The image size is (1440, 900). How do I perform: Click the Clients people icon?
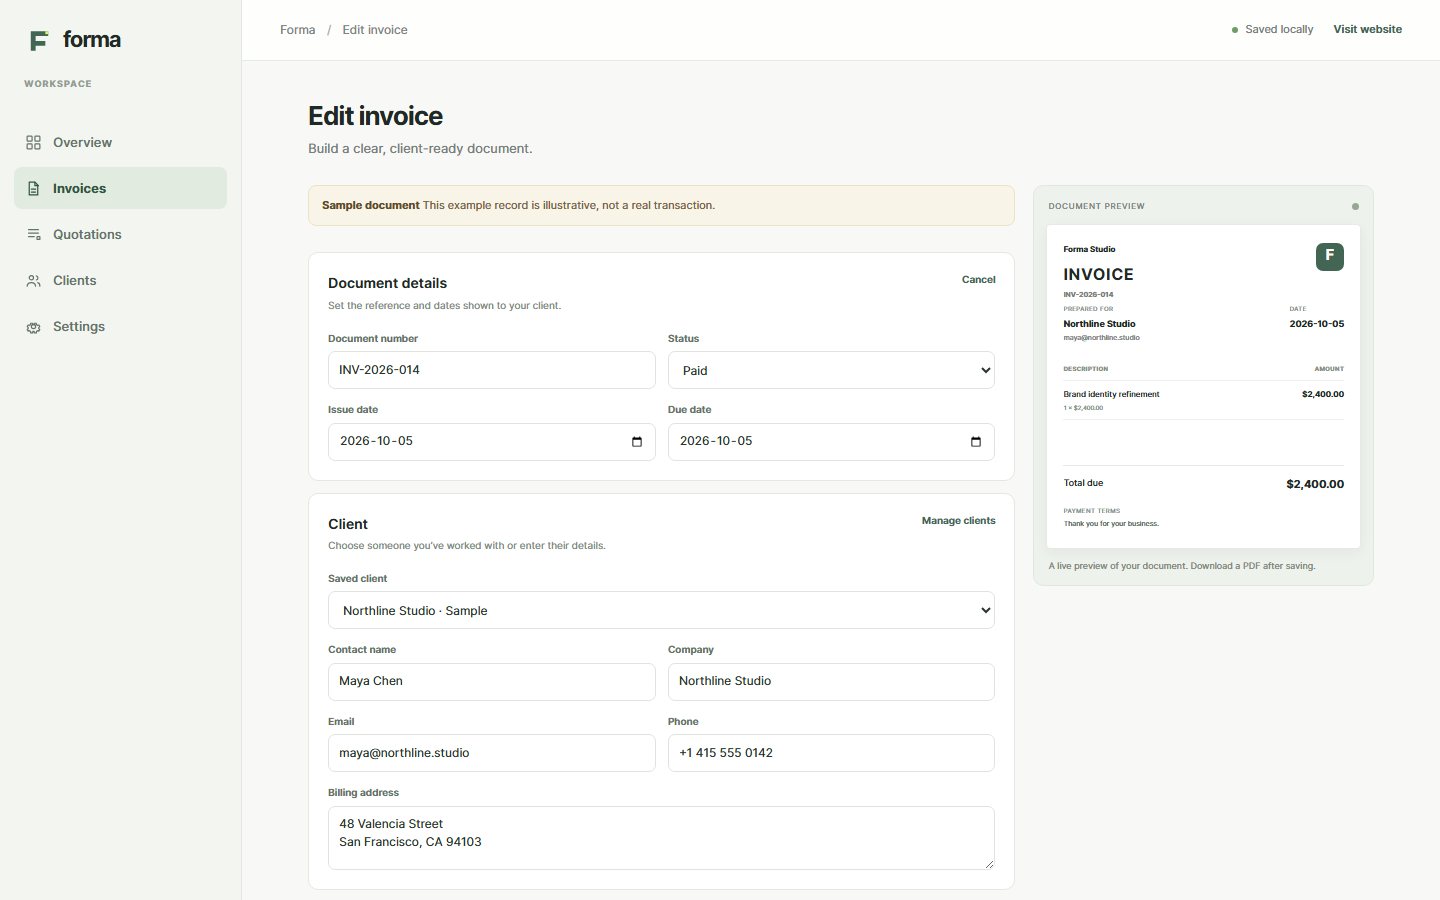click(33, 281)
